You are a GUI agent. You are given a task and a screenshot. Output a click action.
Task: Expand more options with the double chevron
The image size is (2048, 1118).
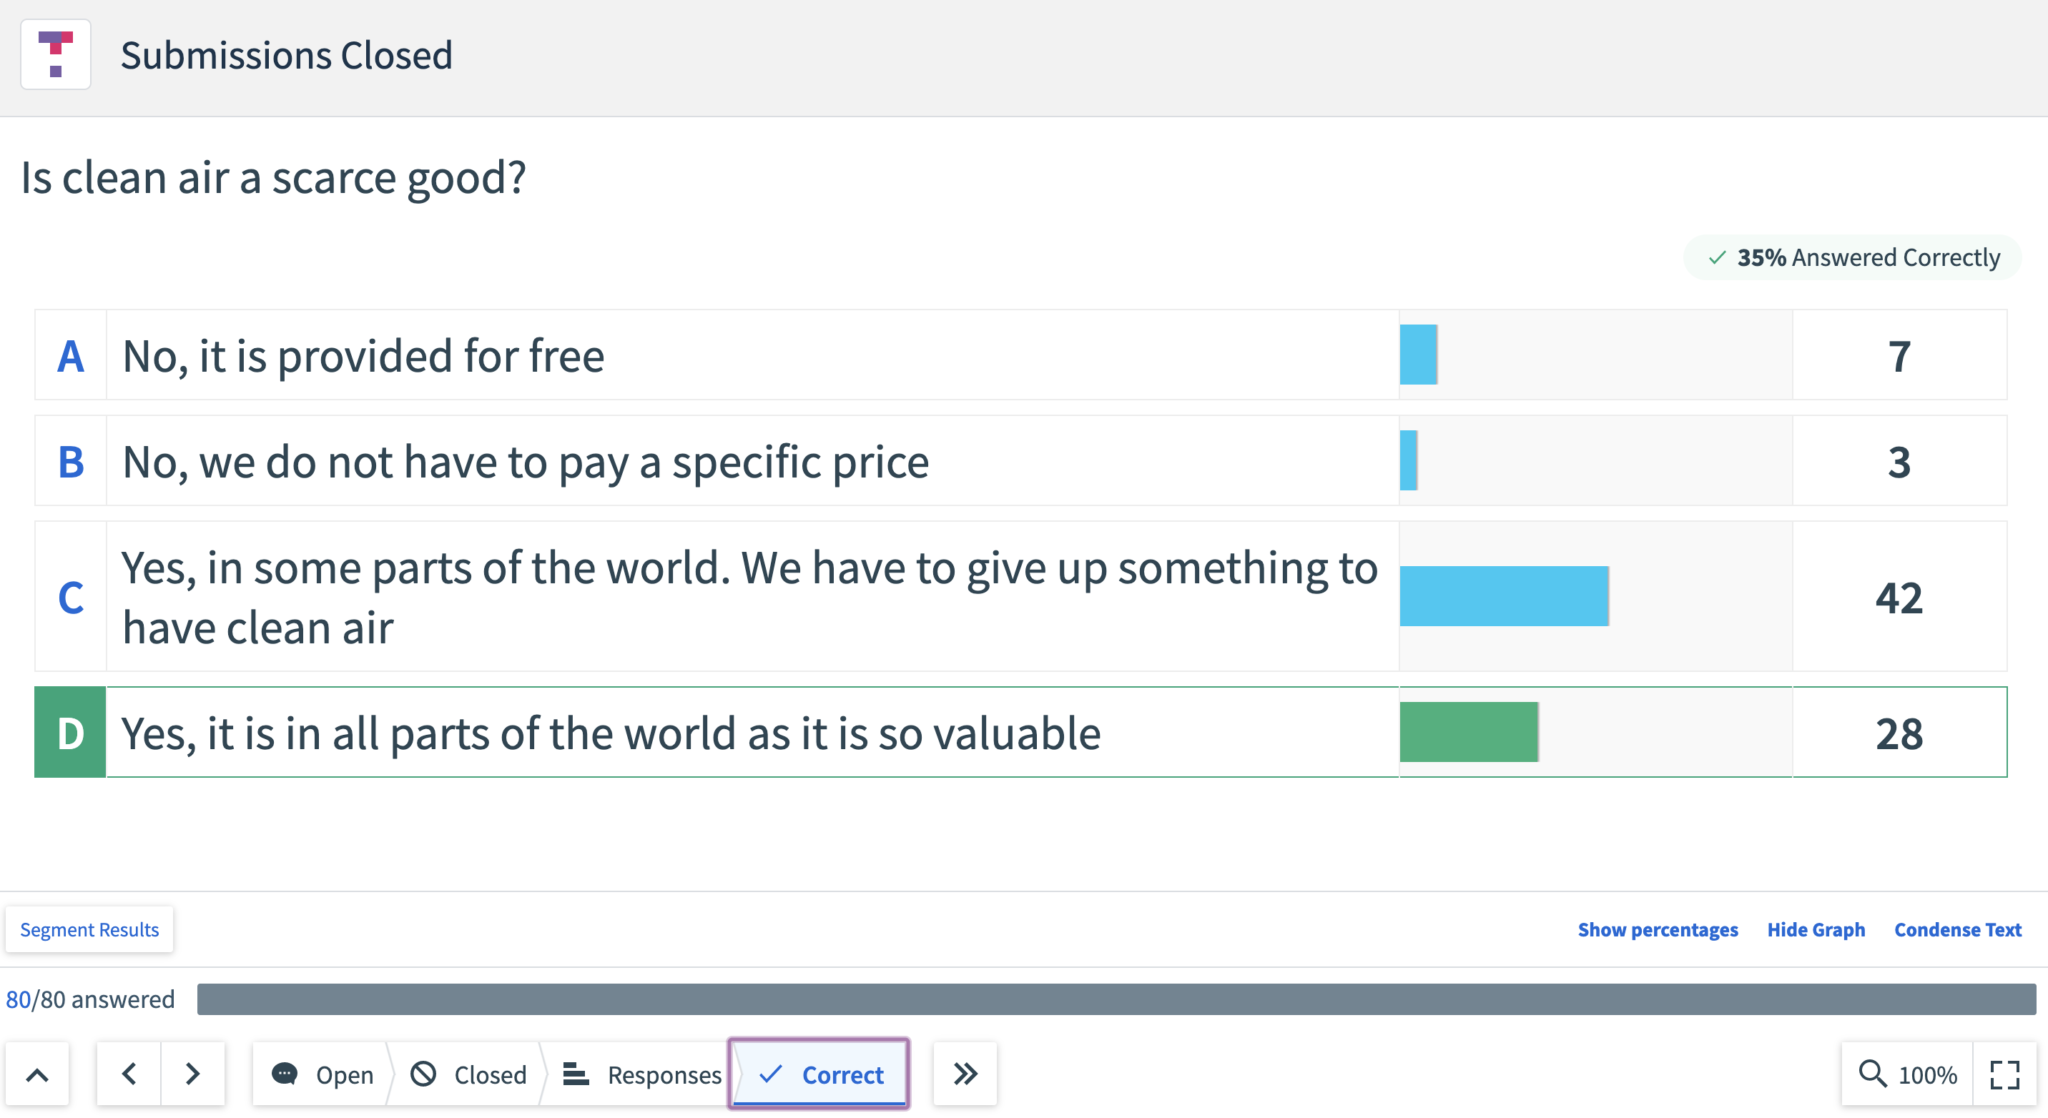tap(965, 1074)
